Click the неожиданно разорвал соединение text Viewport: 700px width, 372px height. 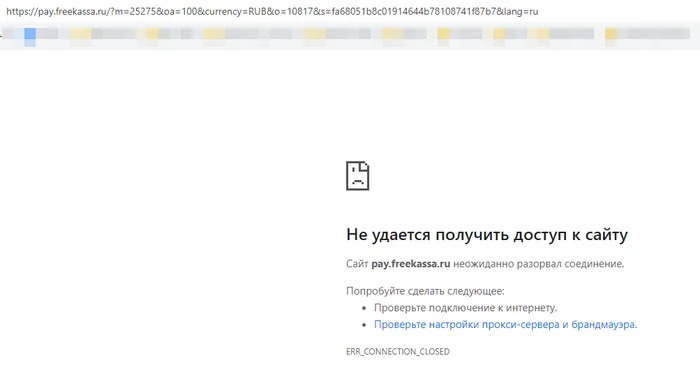pos(538,264)
